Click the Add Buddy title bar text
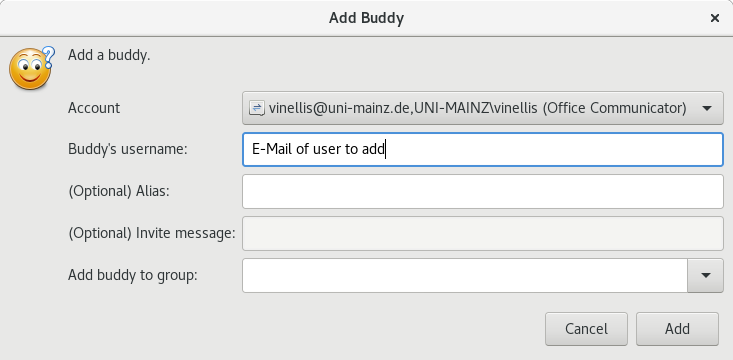This screenshot has height=360, width=733. tap(366, 18)
